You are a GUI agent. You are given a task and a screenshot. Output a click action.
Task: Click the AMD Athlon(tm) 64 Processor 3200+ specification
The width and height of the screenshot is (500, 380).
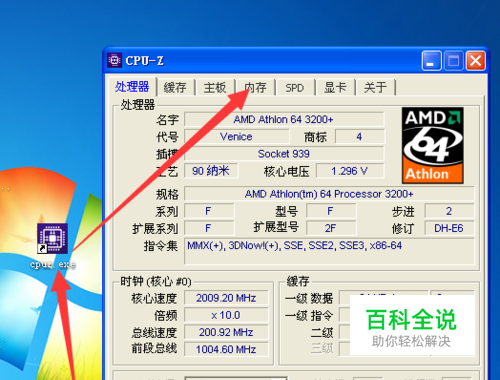coord(329,194)
